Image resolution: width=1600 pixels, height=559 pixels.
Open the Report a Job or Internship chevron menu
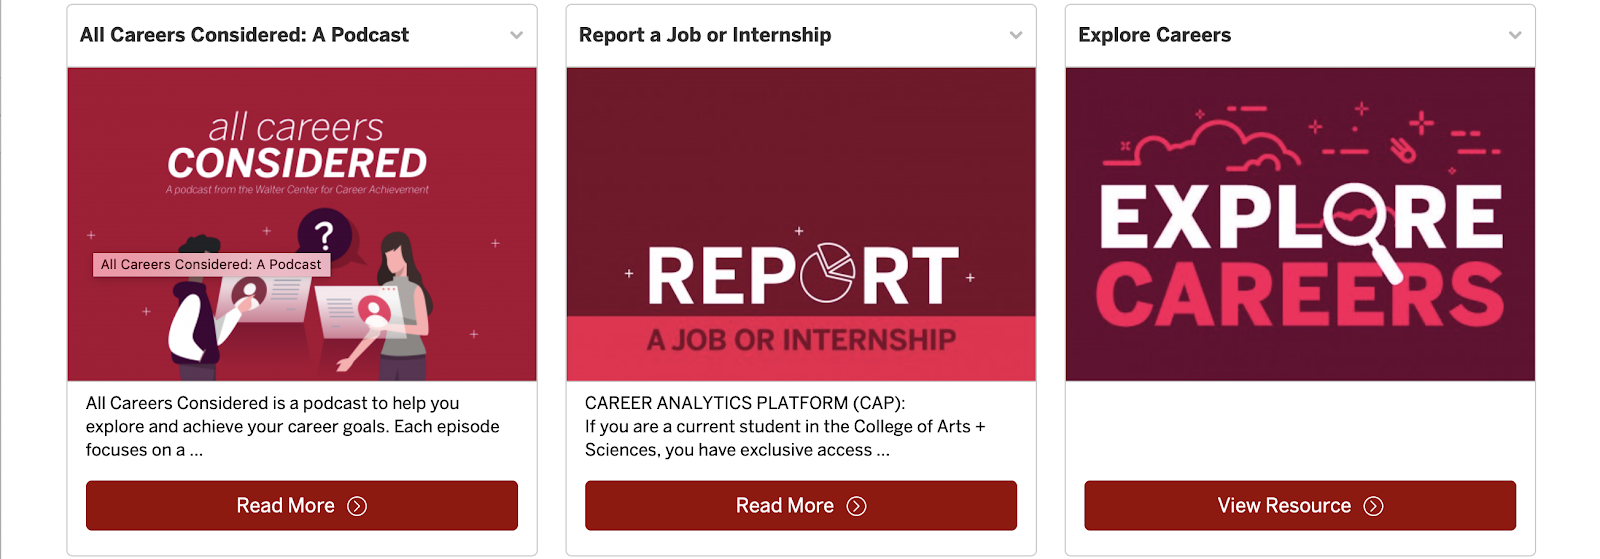(x=1016, y=35)
